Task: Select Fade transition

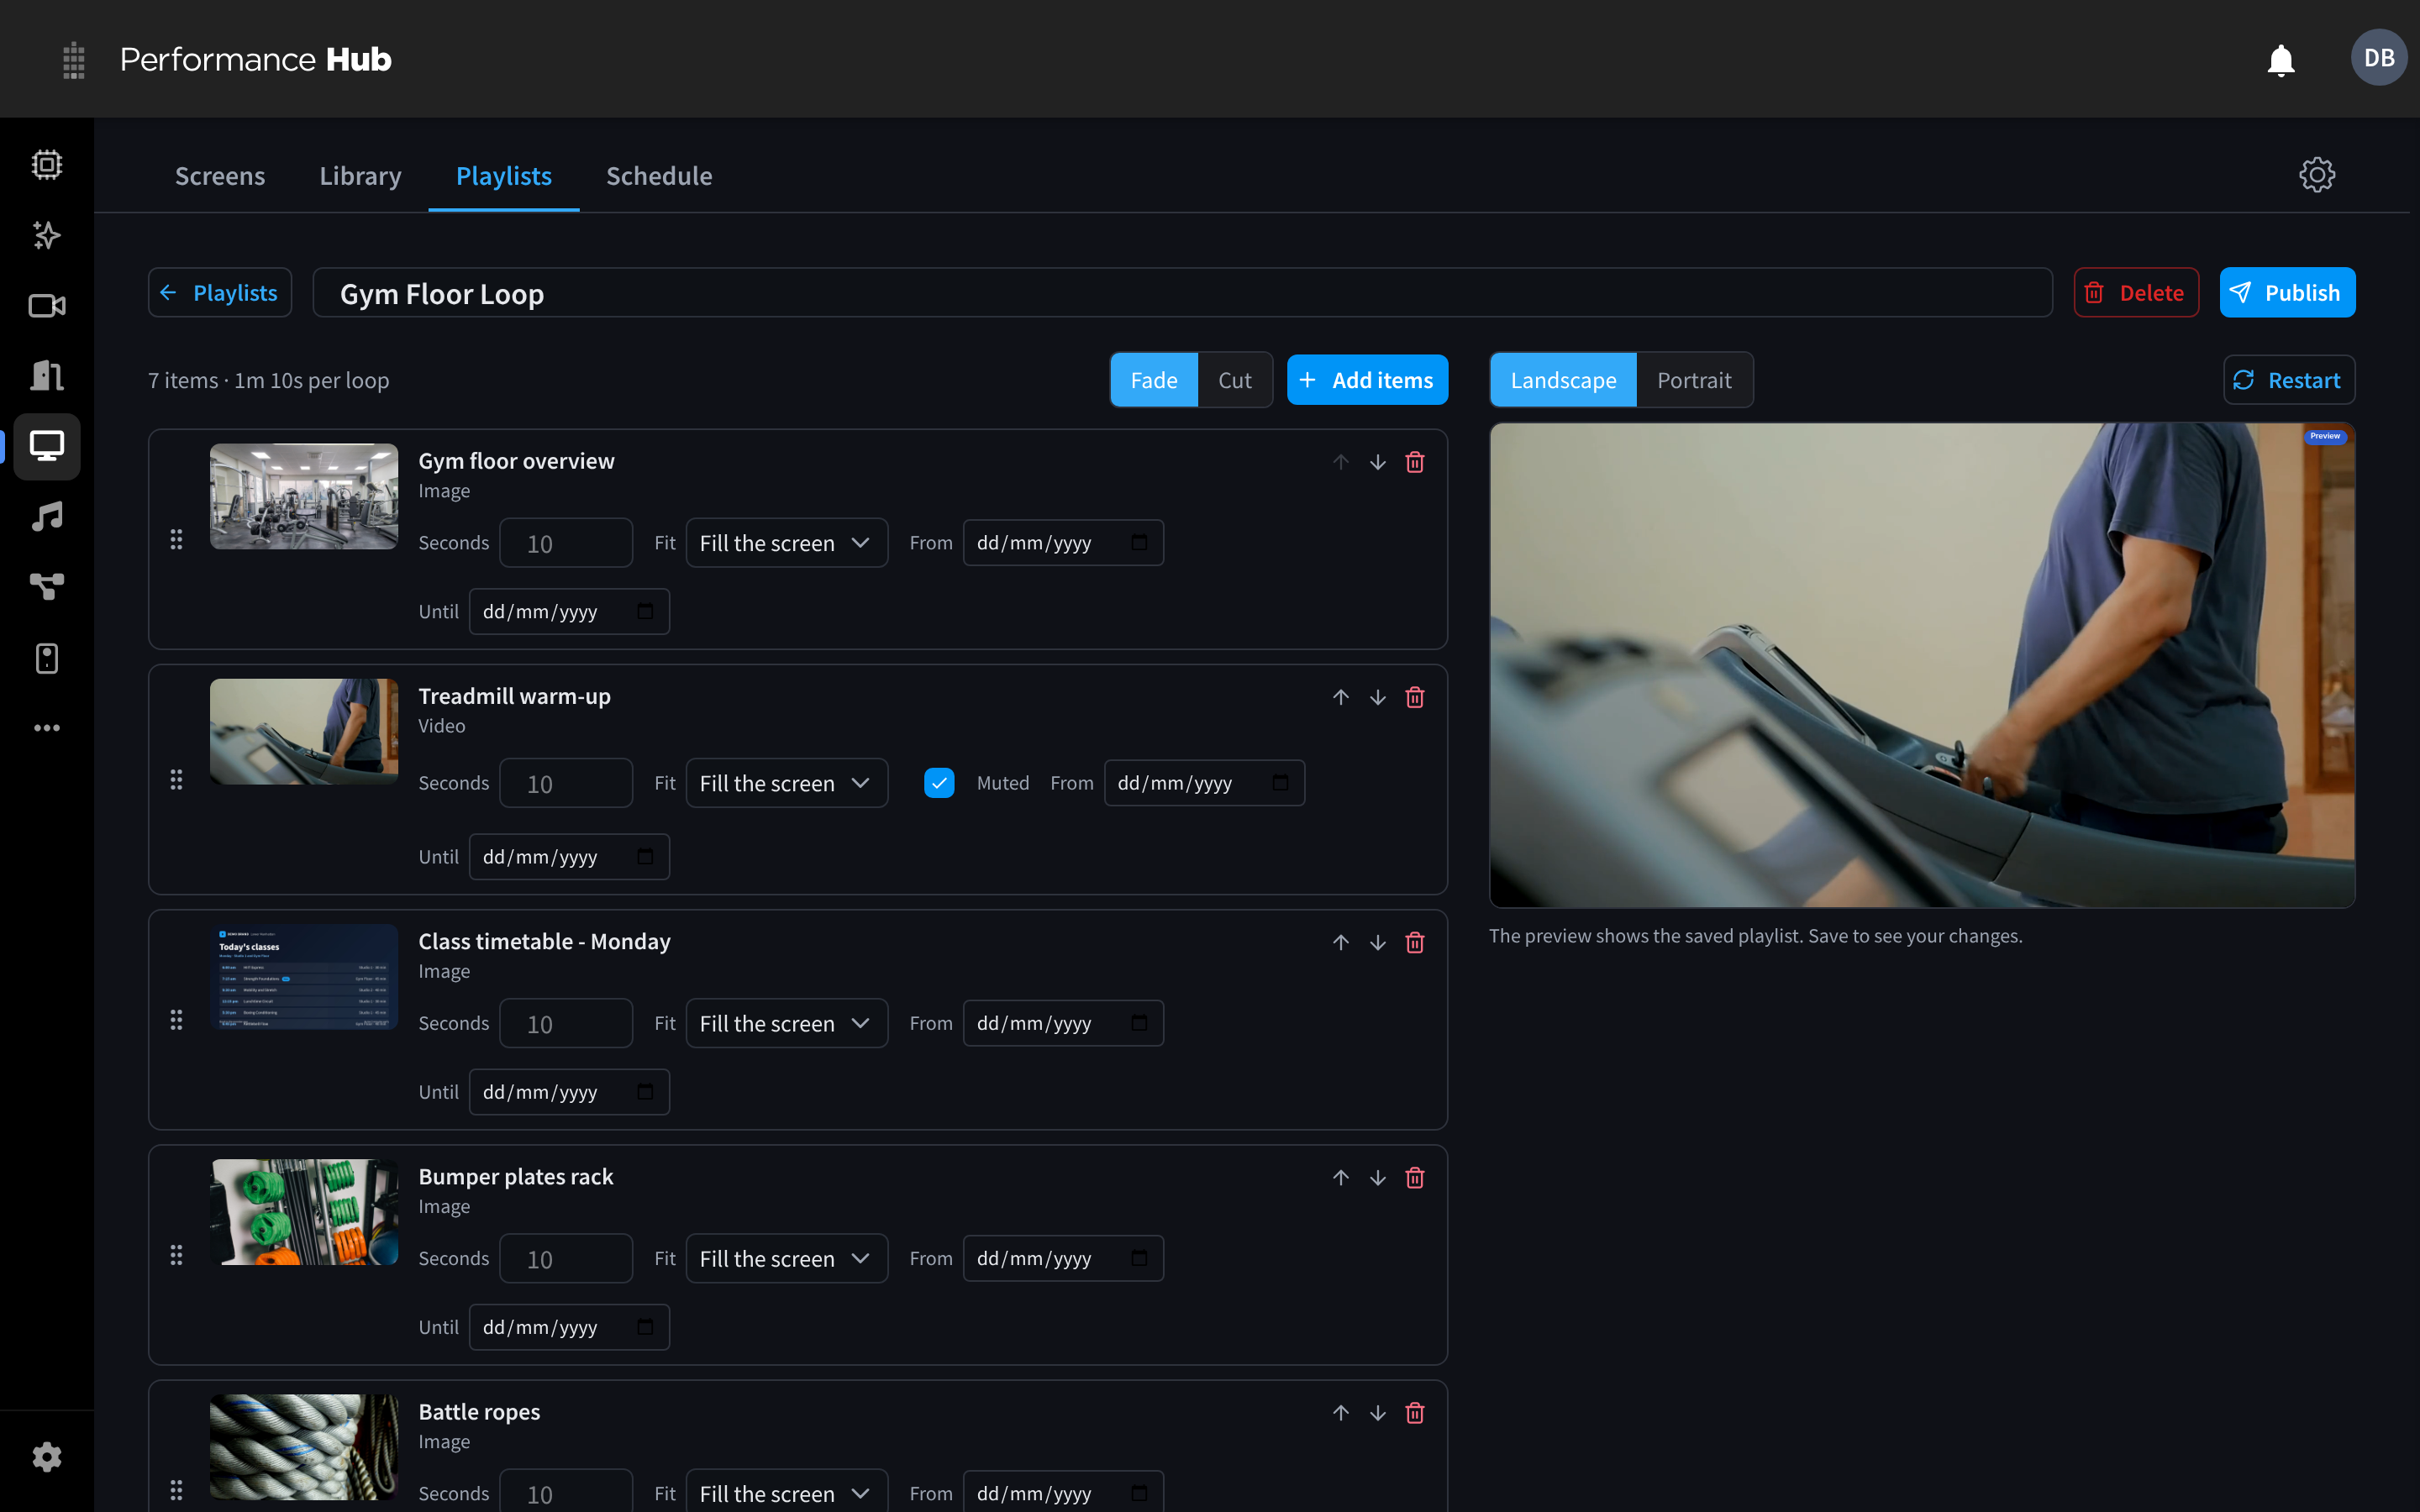Action: (1153, 380)
